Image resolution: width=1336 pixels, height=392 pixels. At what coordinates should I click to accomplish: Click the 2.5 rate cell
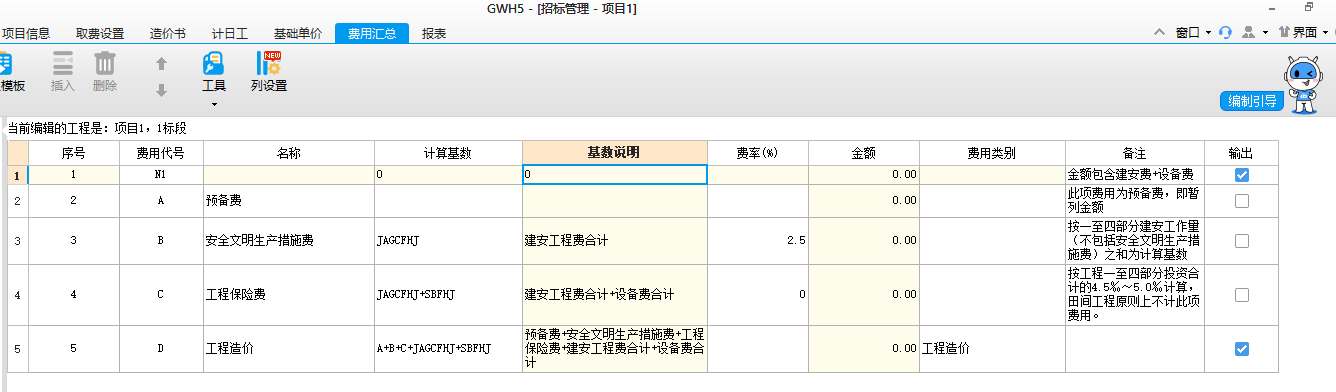tap(757, 241)
